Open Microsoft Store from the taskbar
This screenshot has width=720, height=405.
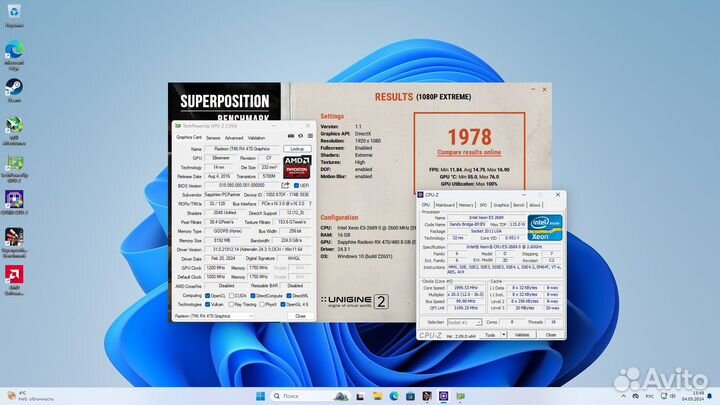point(410,396)
